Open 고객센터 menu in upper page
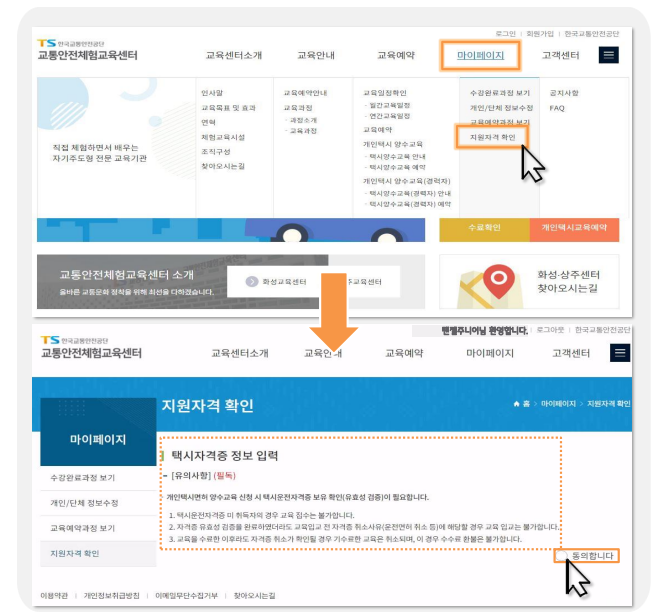This screenshot has width=664, height=613. pyautogui.click(x=561, y=55)
